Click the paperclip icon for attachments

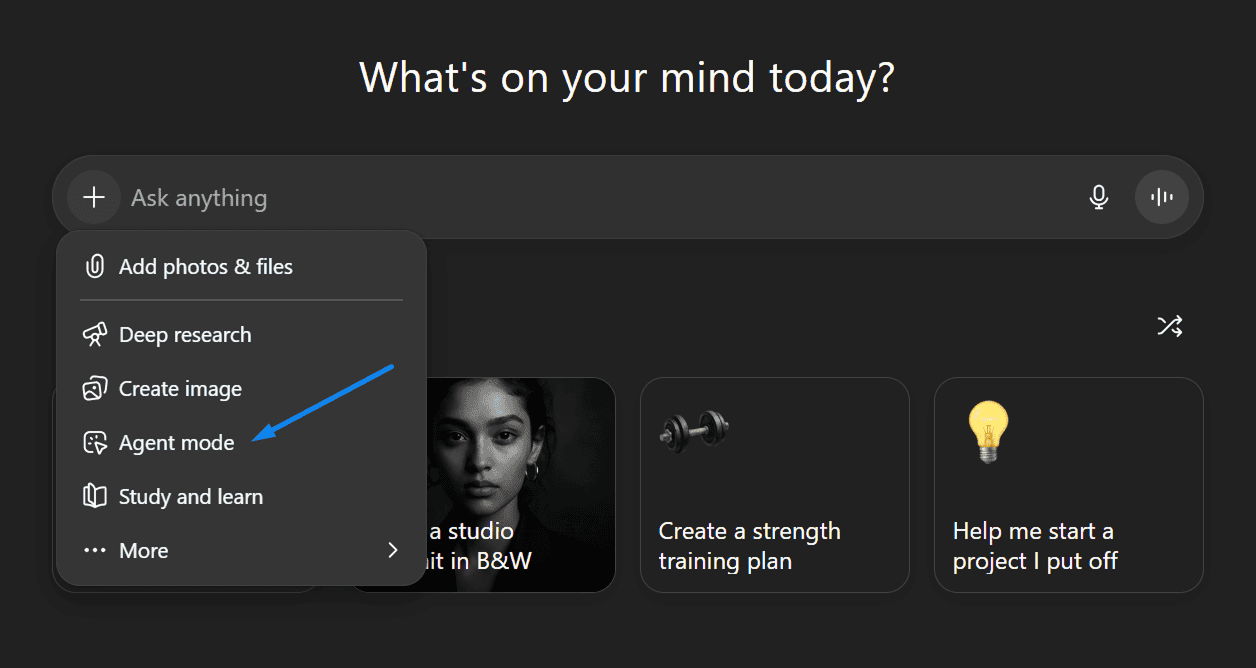point(95,267)
